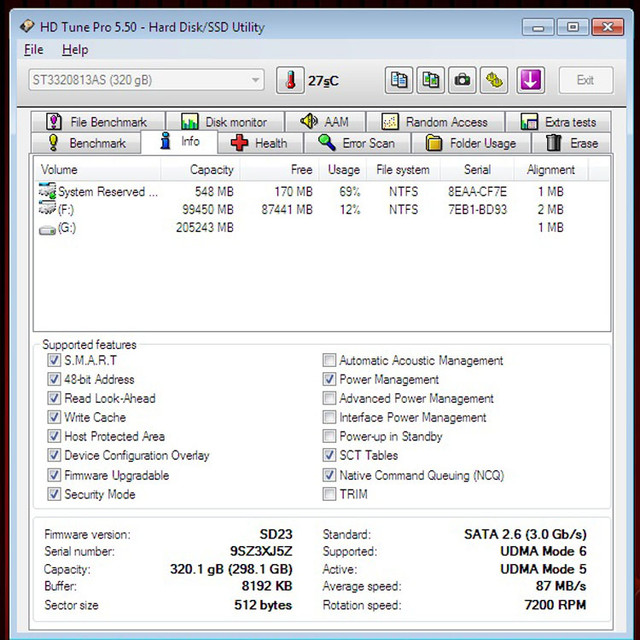640x640 pixels.
Task: Toggle the TRIM checkbox
Action: pyautogui.click(x=329, y=494)
